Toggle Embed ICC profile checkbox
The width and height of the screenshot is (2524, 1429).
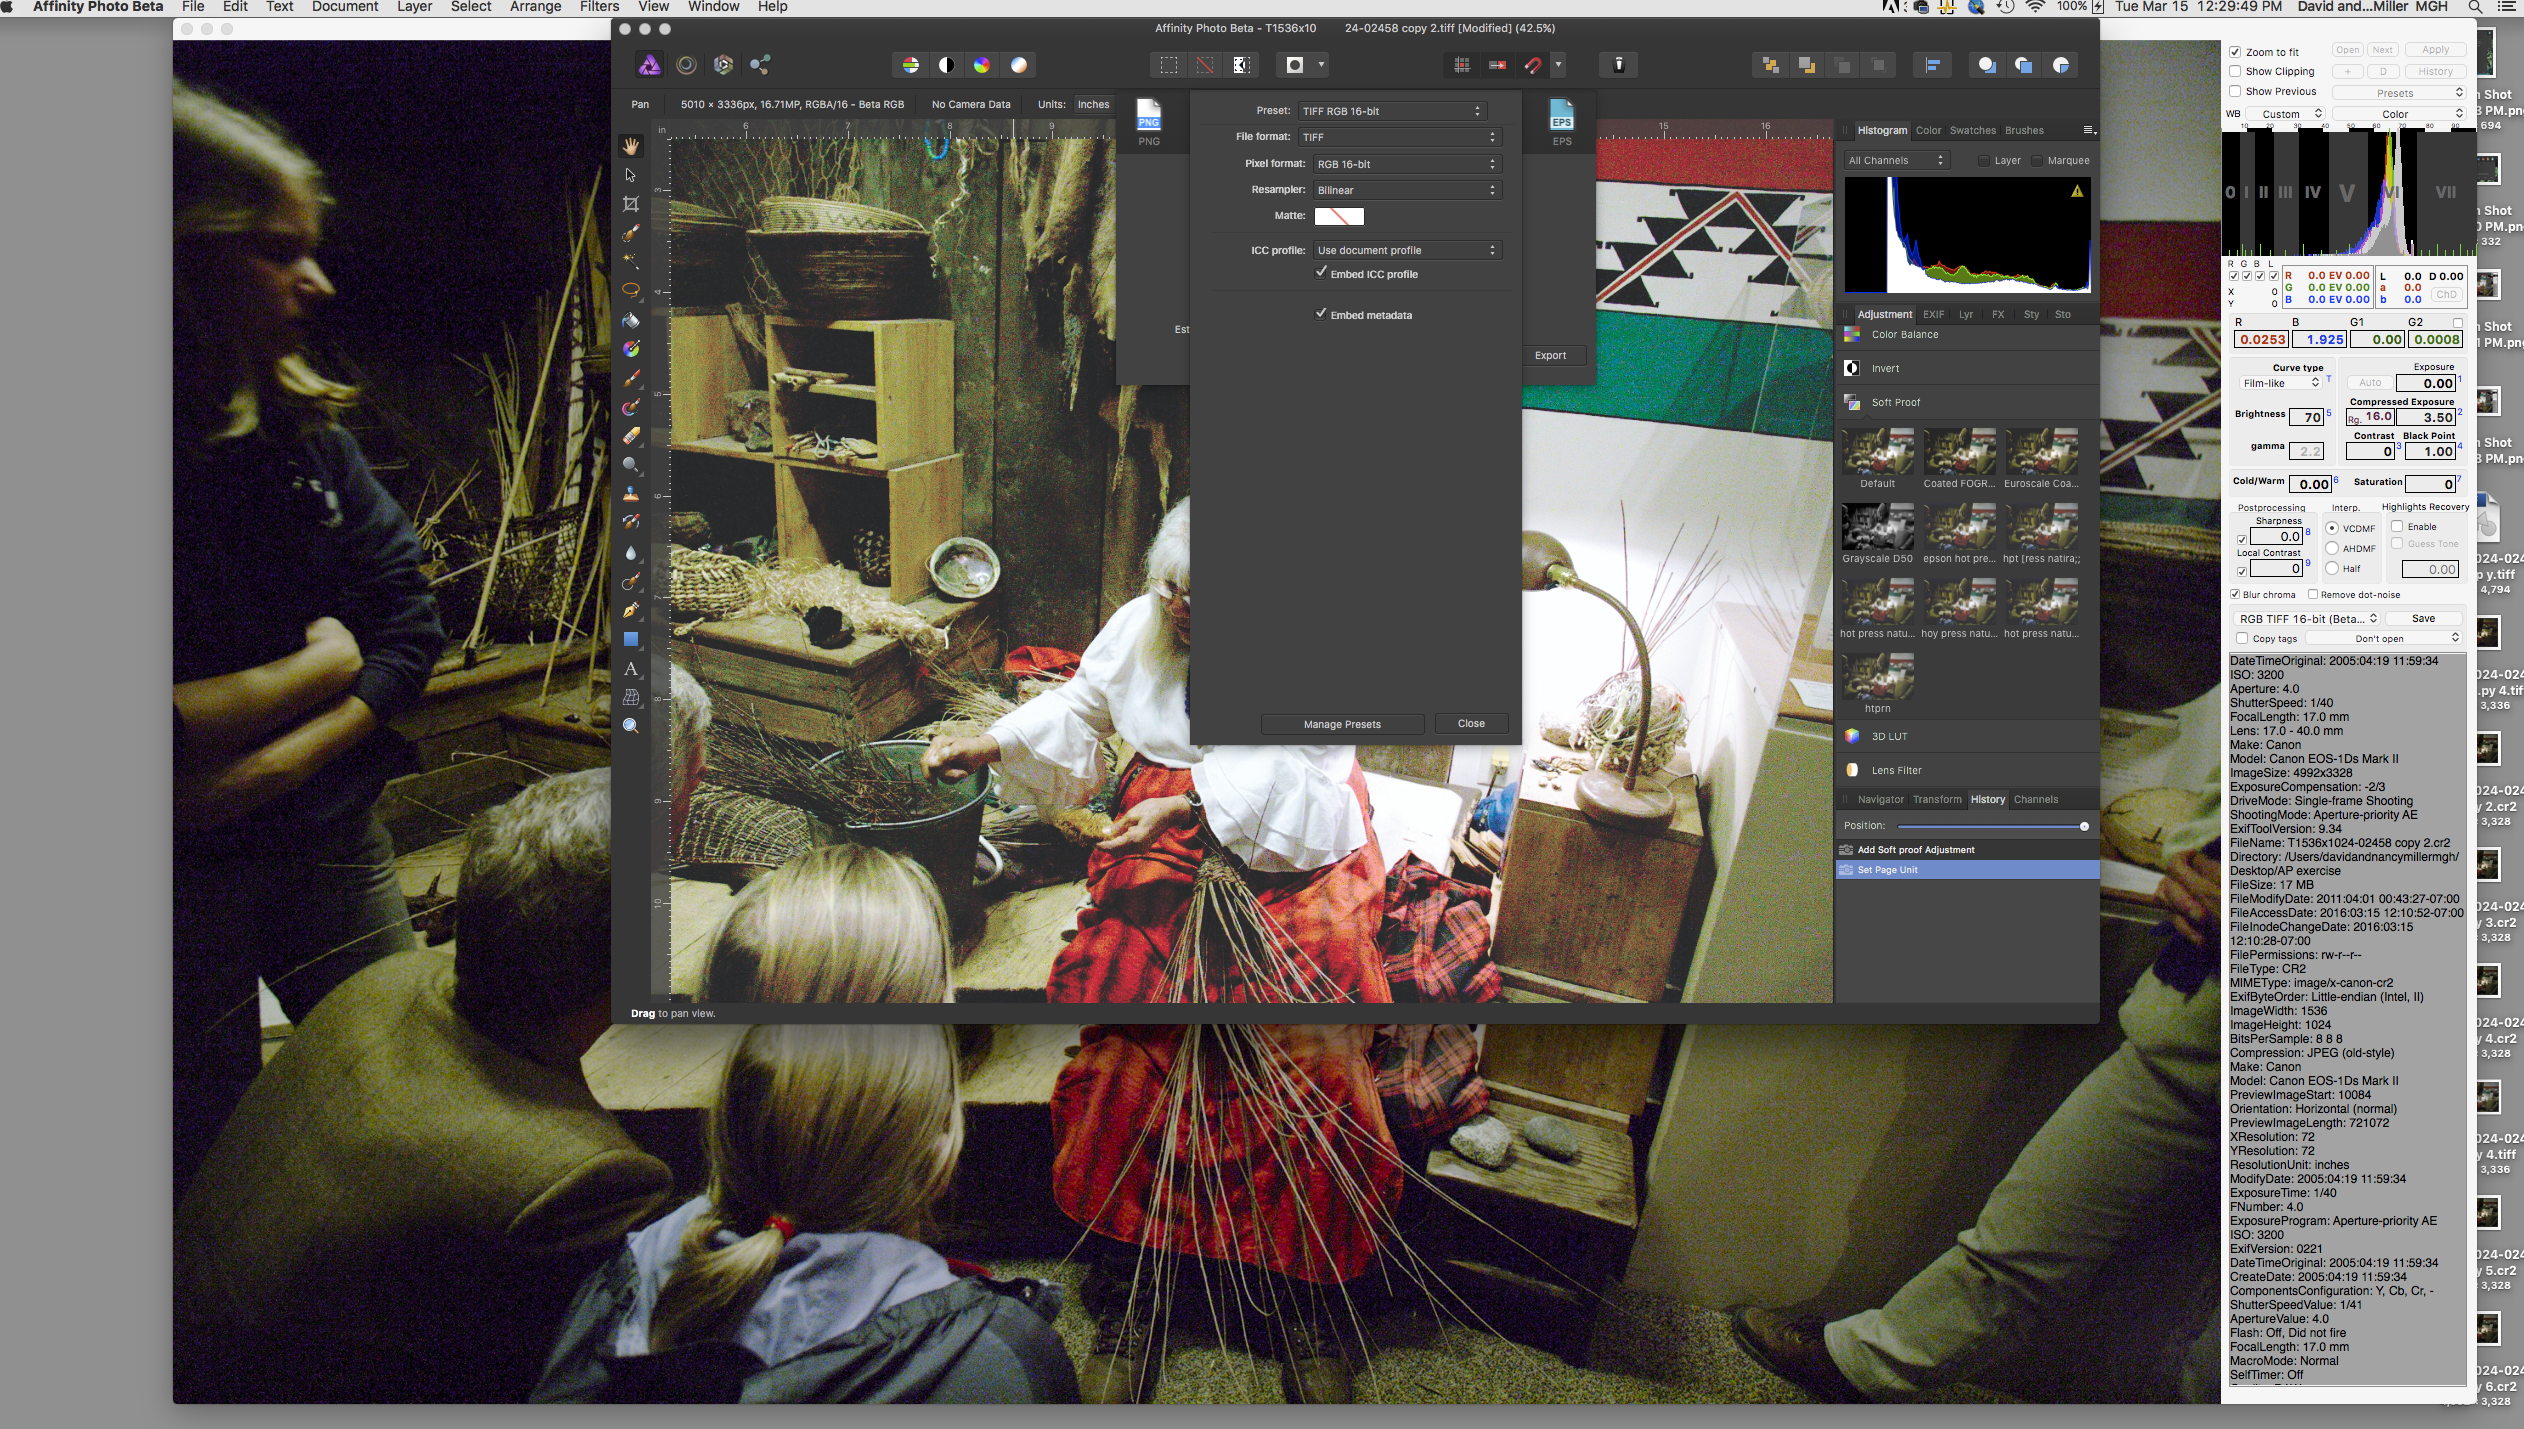[x=1321, y=273]
